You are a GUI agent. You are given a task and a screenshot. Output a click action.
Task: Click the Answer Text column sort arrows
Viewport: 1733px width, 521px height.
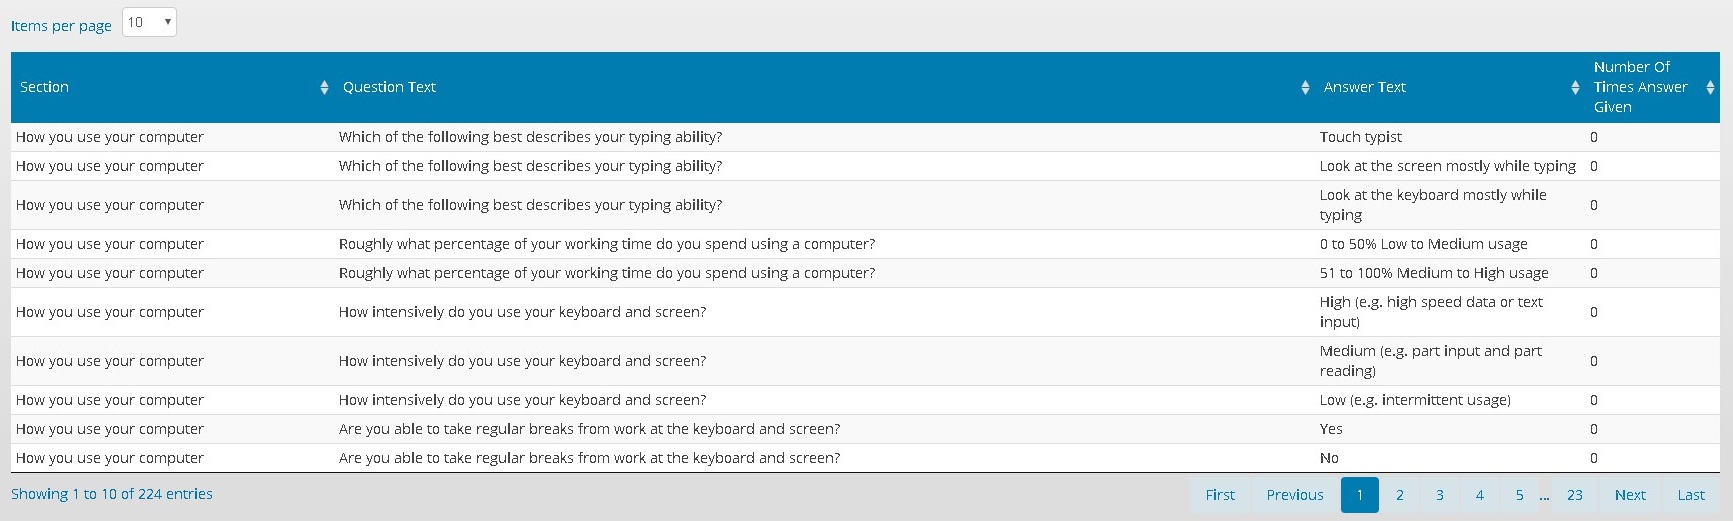point(1575,88)
